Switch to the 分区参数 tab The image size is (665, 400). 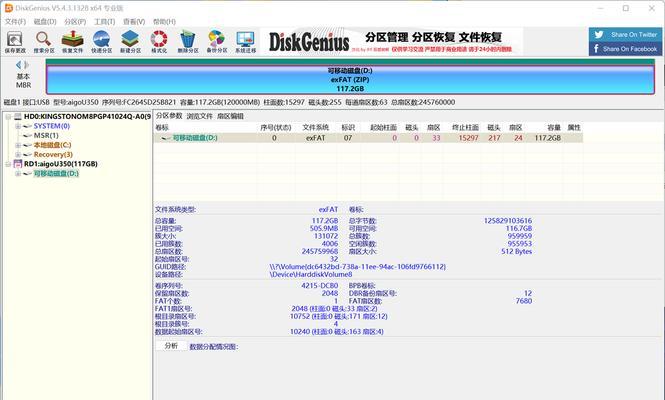click(169, 116)
